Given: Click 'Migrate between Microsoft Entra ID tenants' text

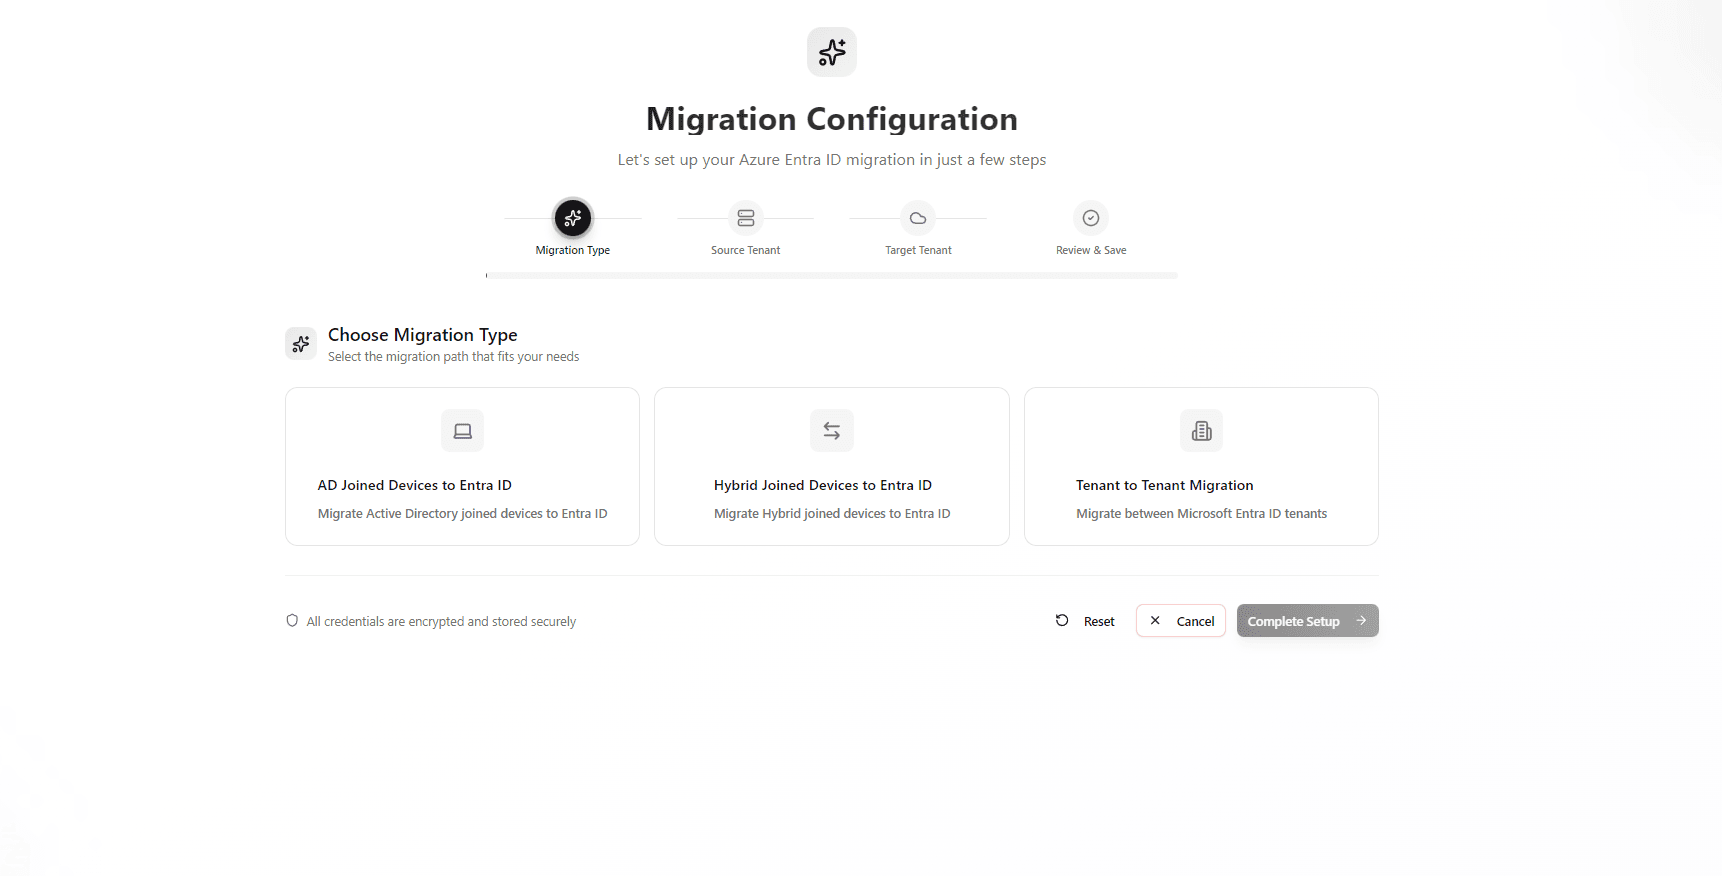Looking at the screenshot, I should point(1202,514).
